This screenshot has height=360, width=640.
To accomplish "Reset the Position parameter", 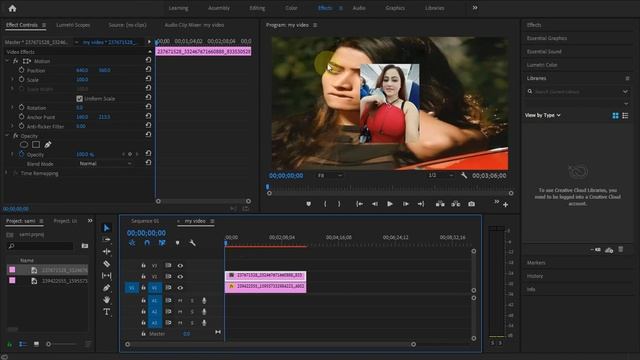I will tap(148, 69).
